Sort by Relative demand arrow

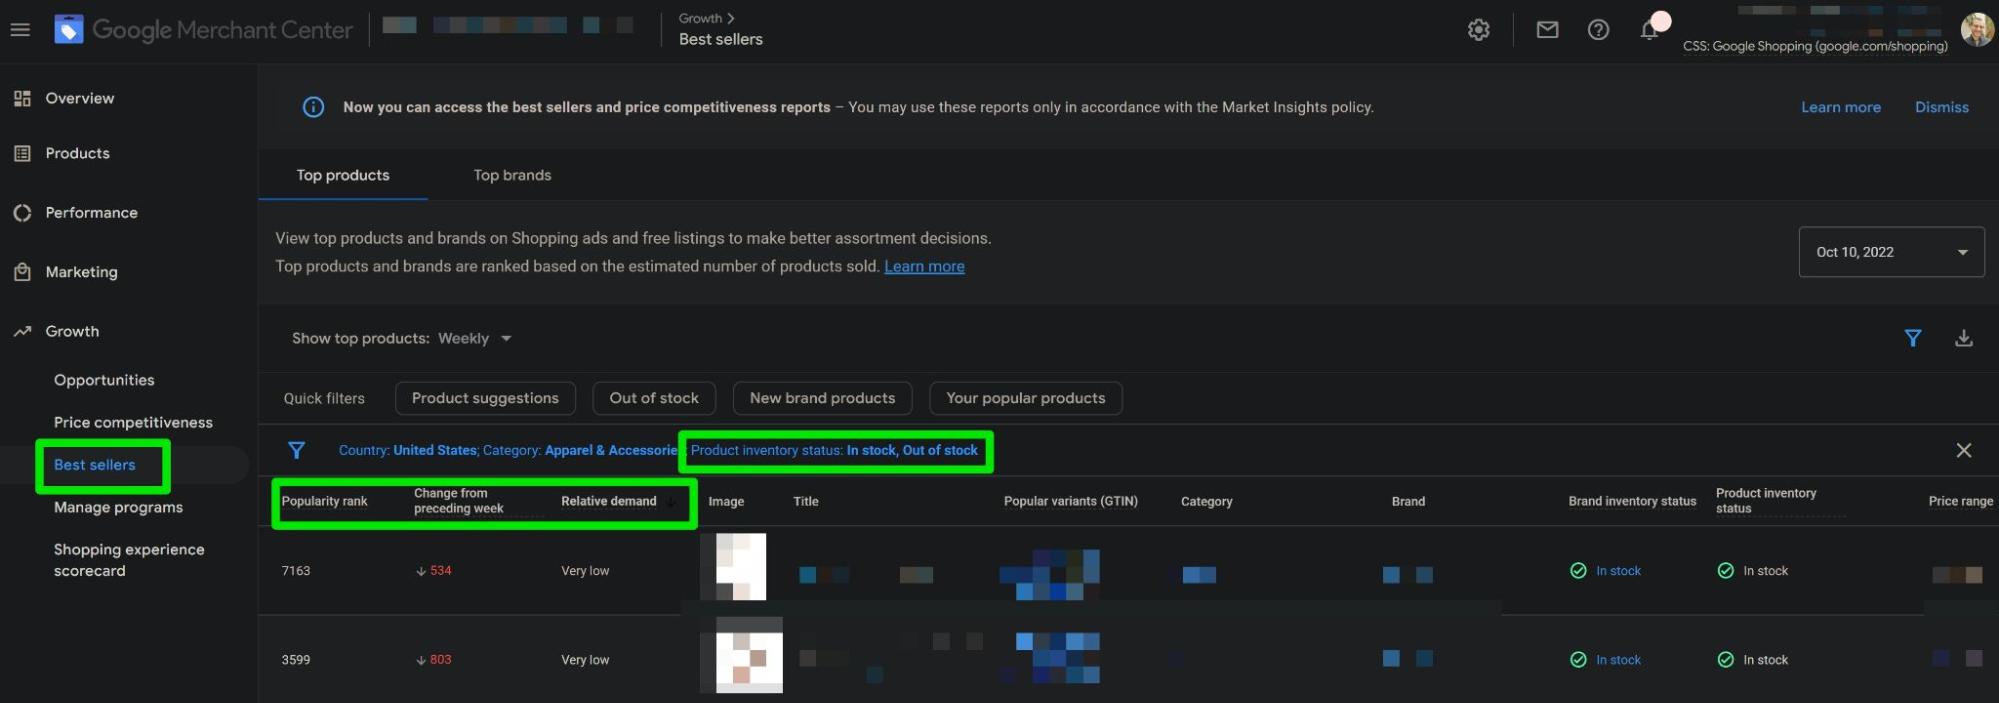coord(671,502)
